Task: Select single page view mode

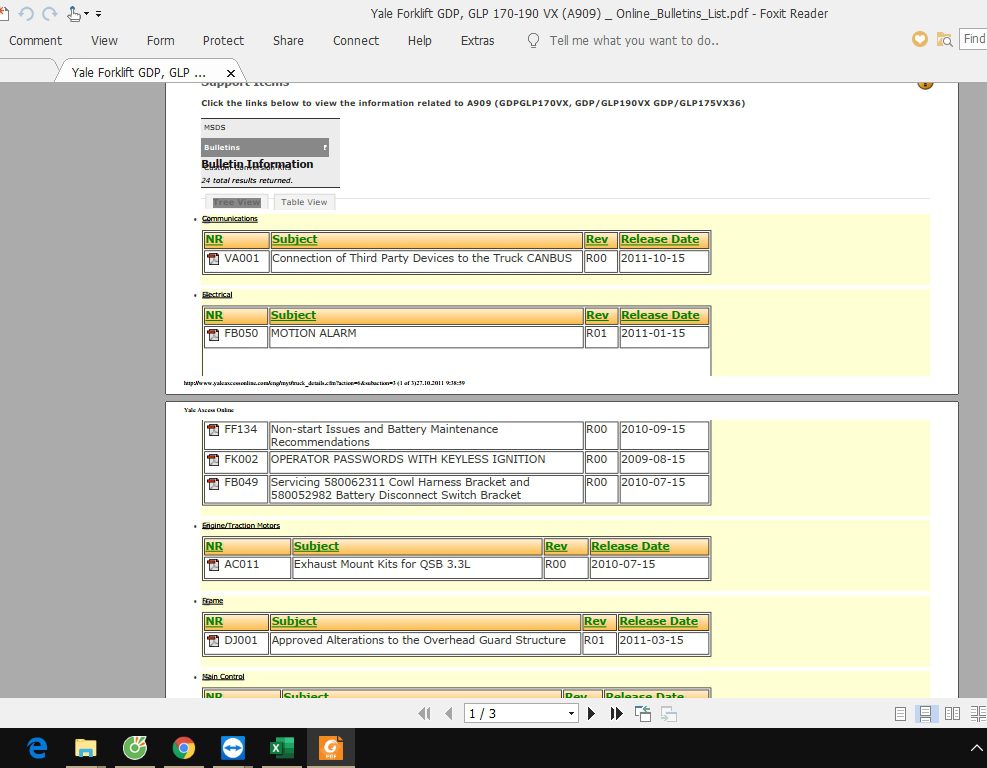Action: pyautogui.click(x=900, y=713)
